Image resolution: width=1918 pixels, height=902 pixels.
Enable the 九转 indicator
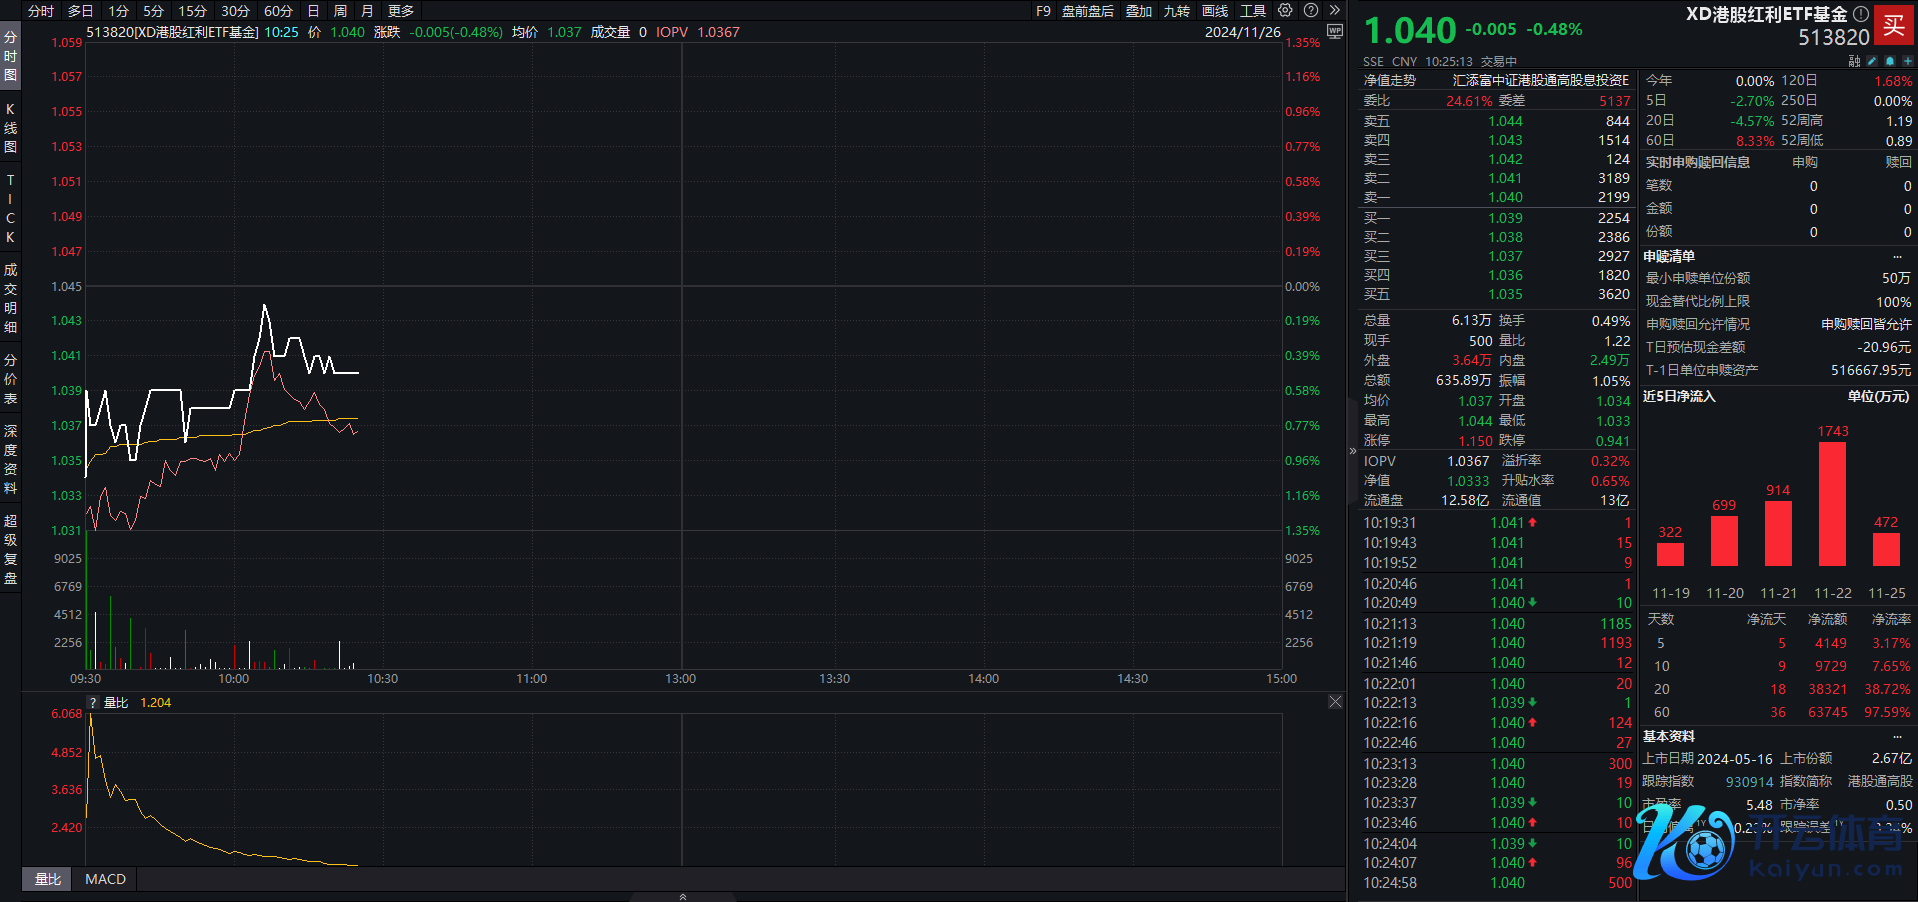point(1176,11)
